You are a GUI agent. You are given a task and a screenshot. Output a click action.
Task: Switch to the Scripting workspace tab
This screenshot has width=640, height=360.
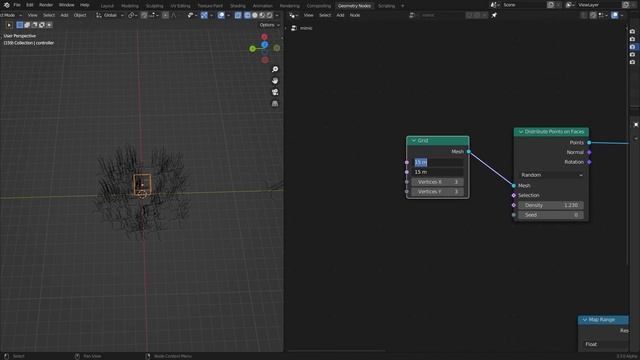point(387,6)
